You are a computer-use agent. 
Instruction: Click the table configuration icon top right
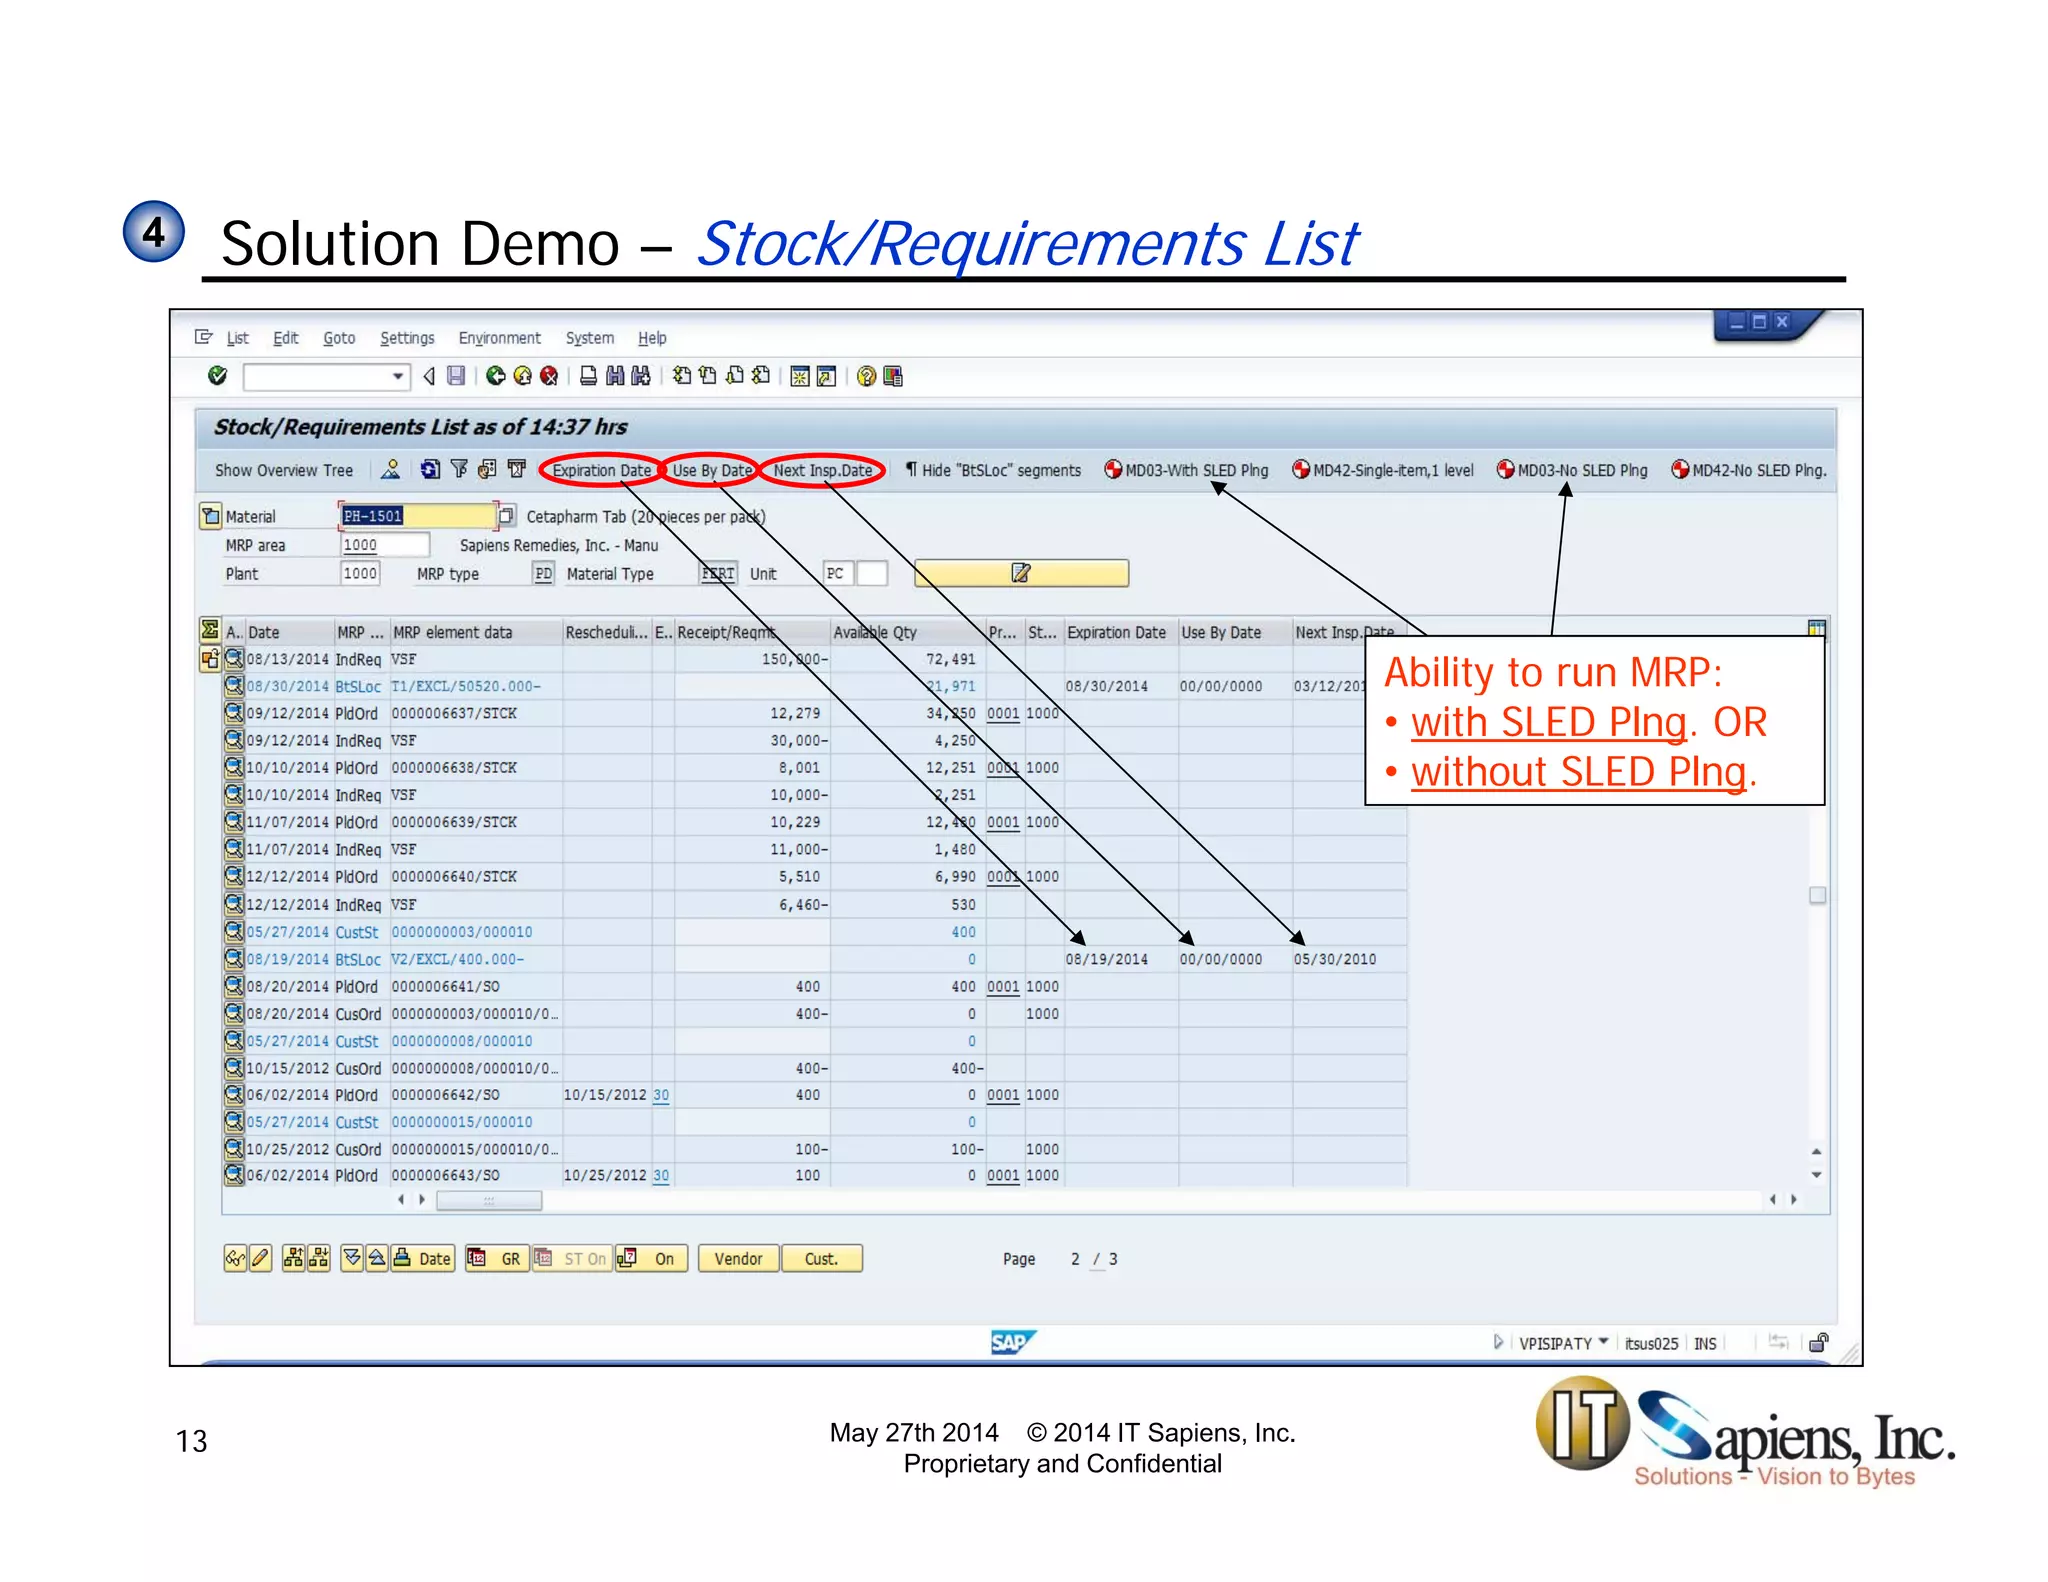point(1817,629)
